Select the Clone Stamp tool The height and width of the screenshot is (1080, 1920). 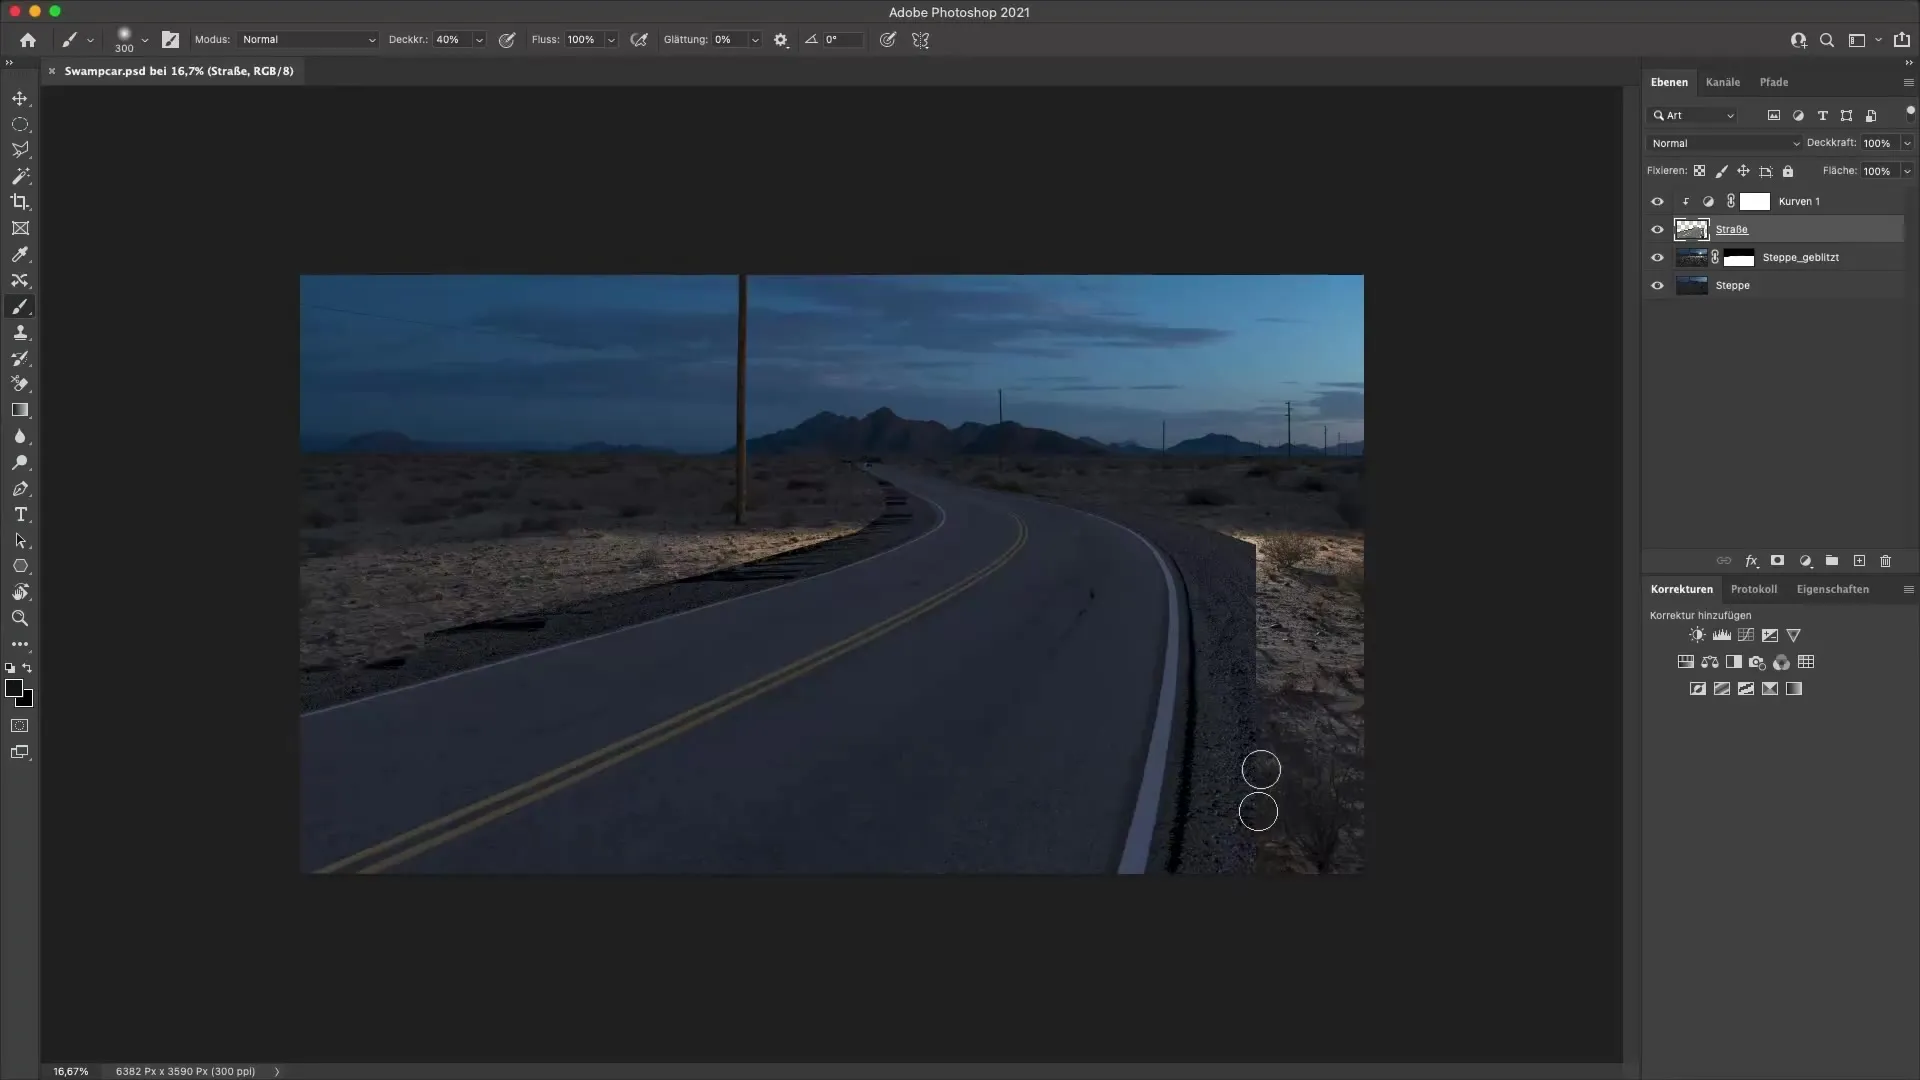[x=20, y=333]
